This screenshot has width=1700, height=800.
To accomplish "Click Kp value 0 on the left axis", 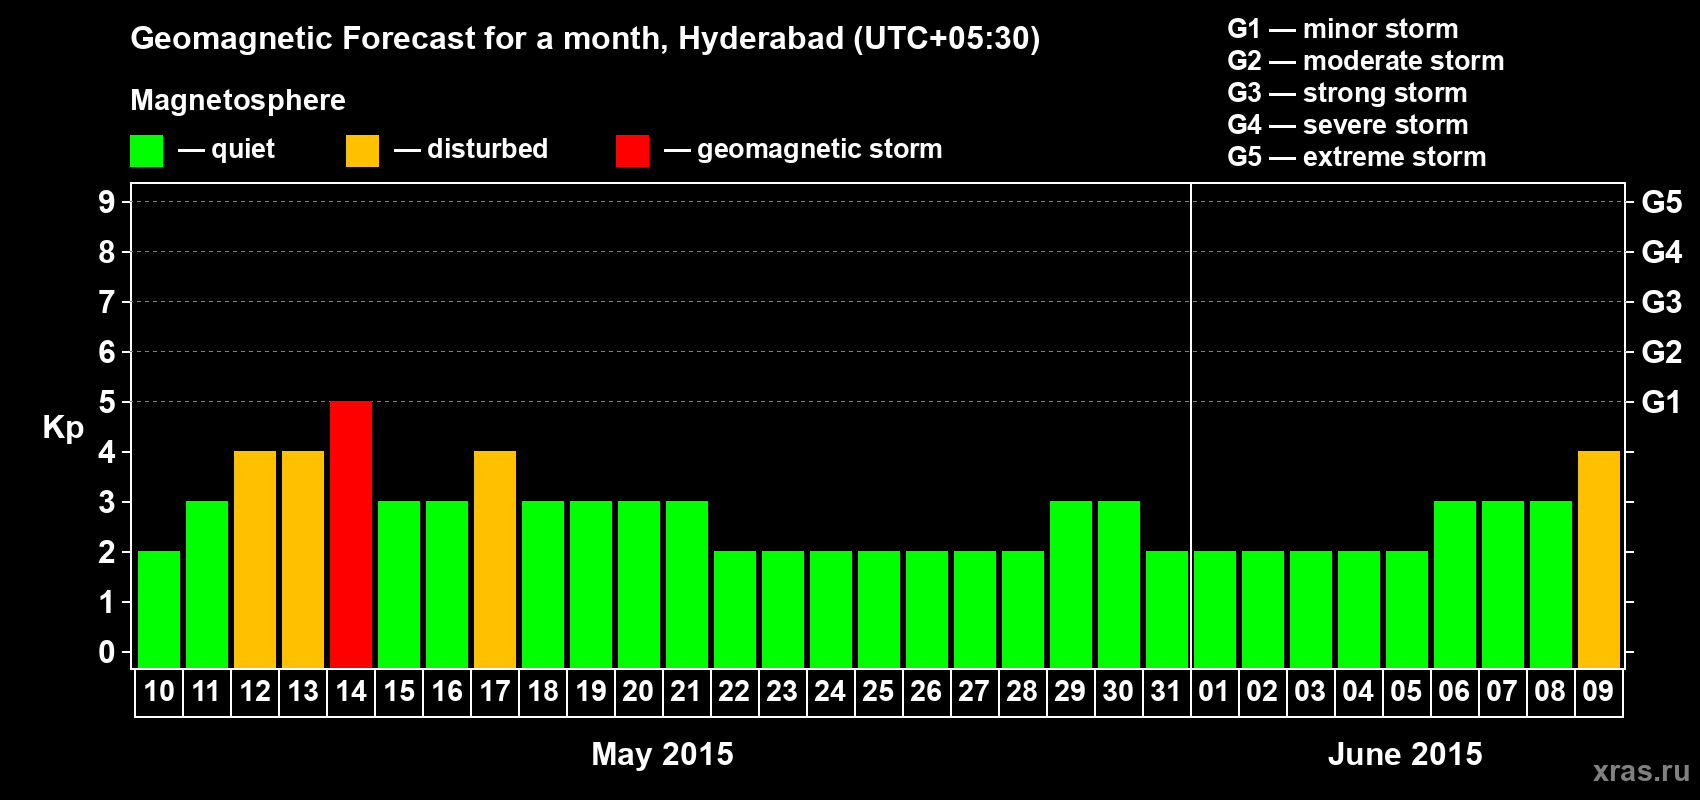I will pos(107,652).
